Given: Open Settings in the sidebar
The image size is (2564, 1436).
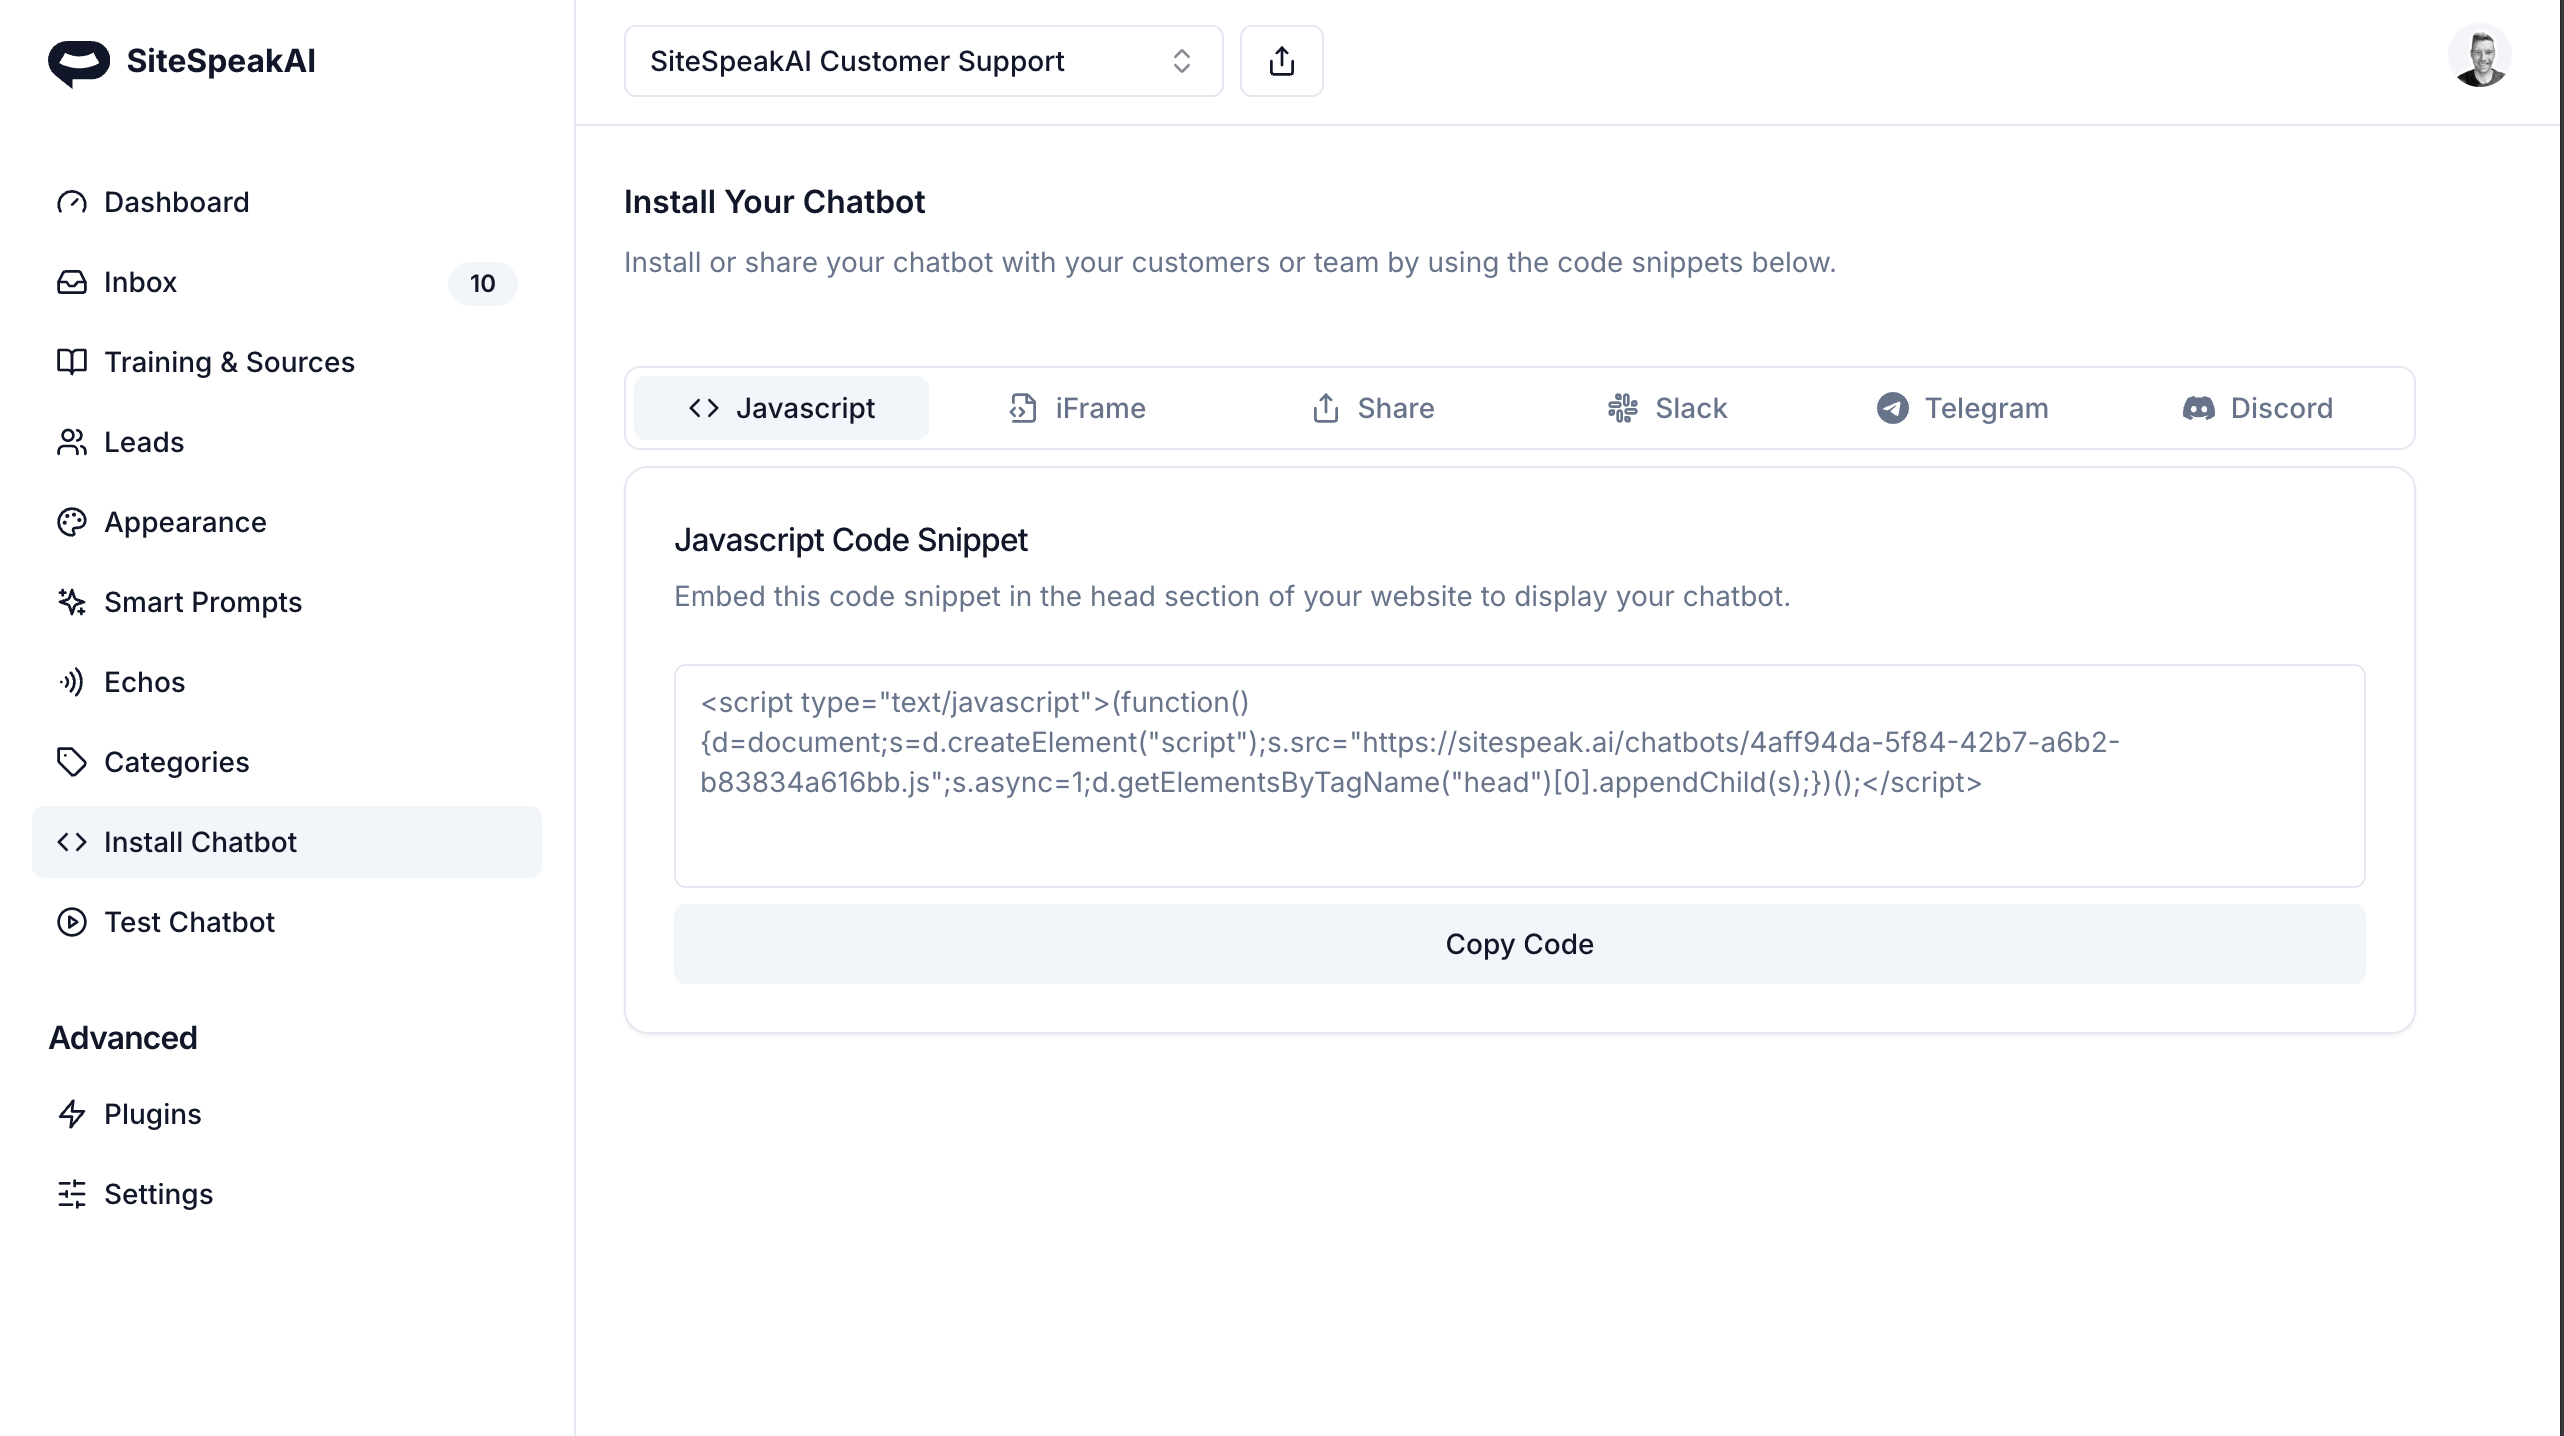Looking at the screenshot, I should pyautogui.click(x=158, y=1194).
